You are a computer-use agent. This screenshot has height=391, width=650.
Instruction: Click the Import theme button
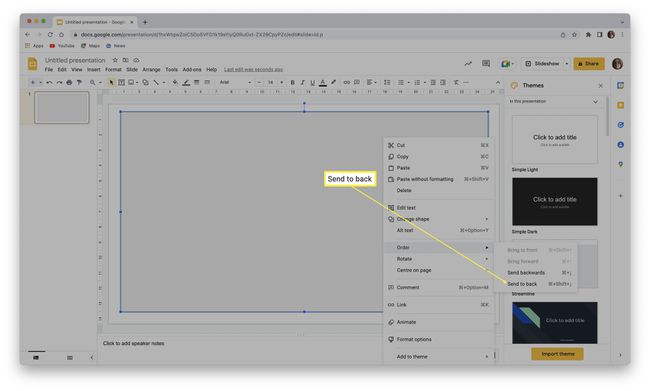tap(557, 354)
